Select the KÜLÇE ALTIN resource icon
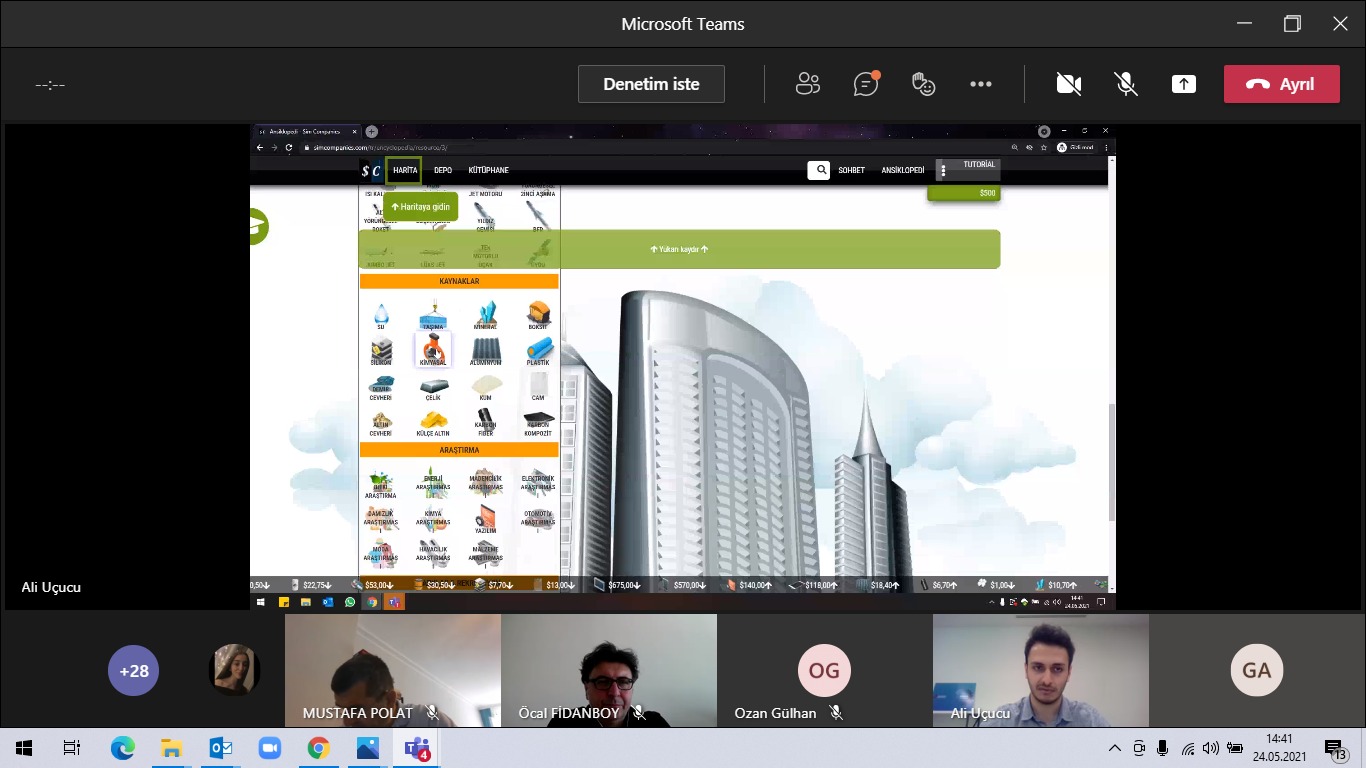1366x768 pixels. (x=433, y=424)
